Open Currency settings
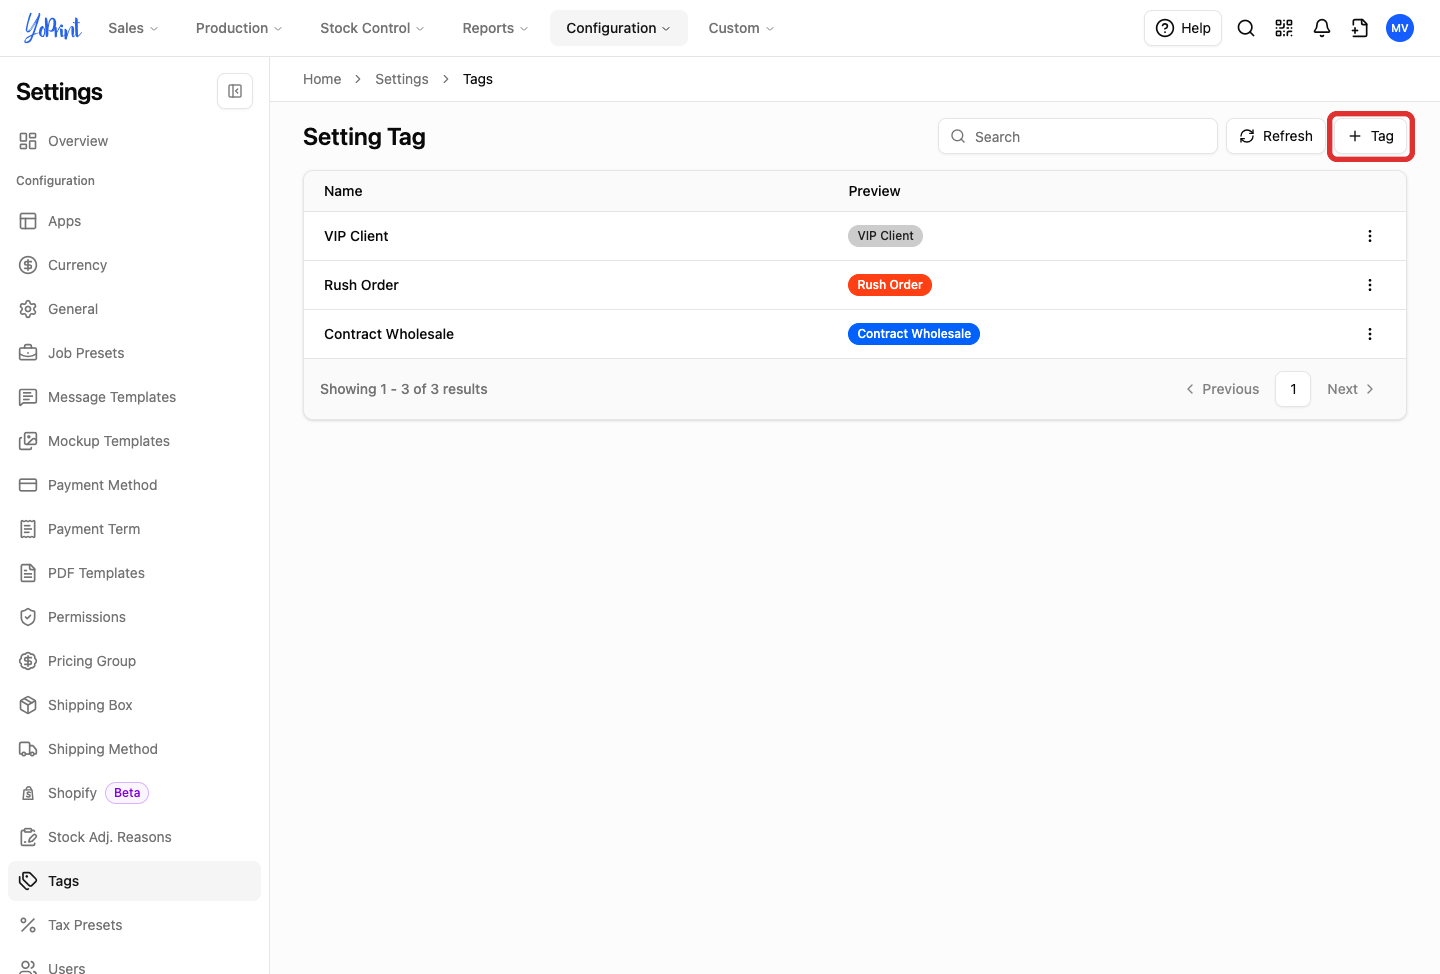Screen dimensions: 1440x974 click(134, 265)
